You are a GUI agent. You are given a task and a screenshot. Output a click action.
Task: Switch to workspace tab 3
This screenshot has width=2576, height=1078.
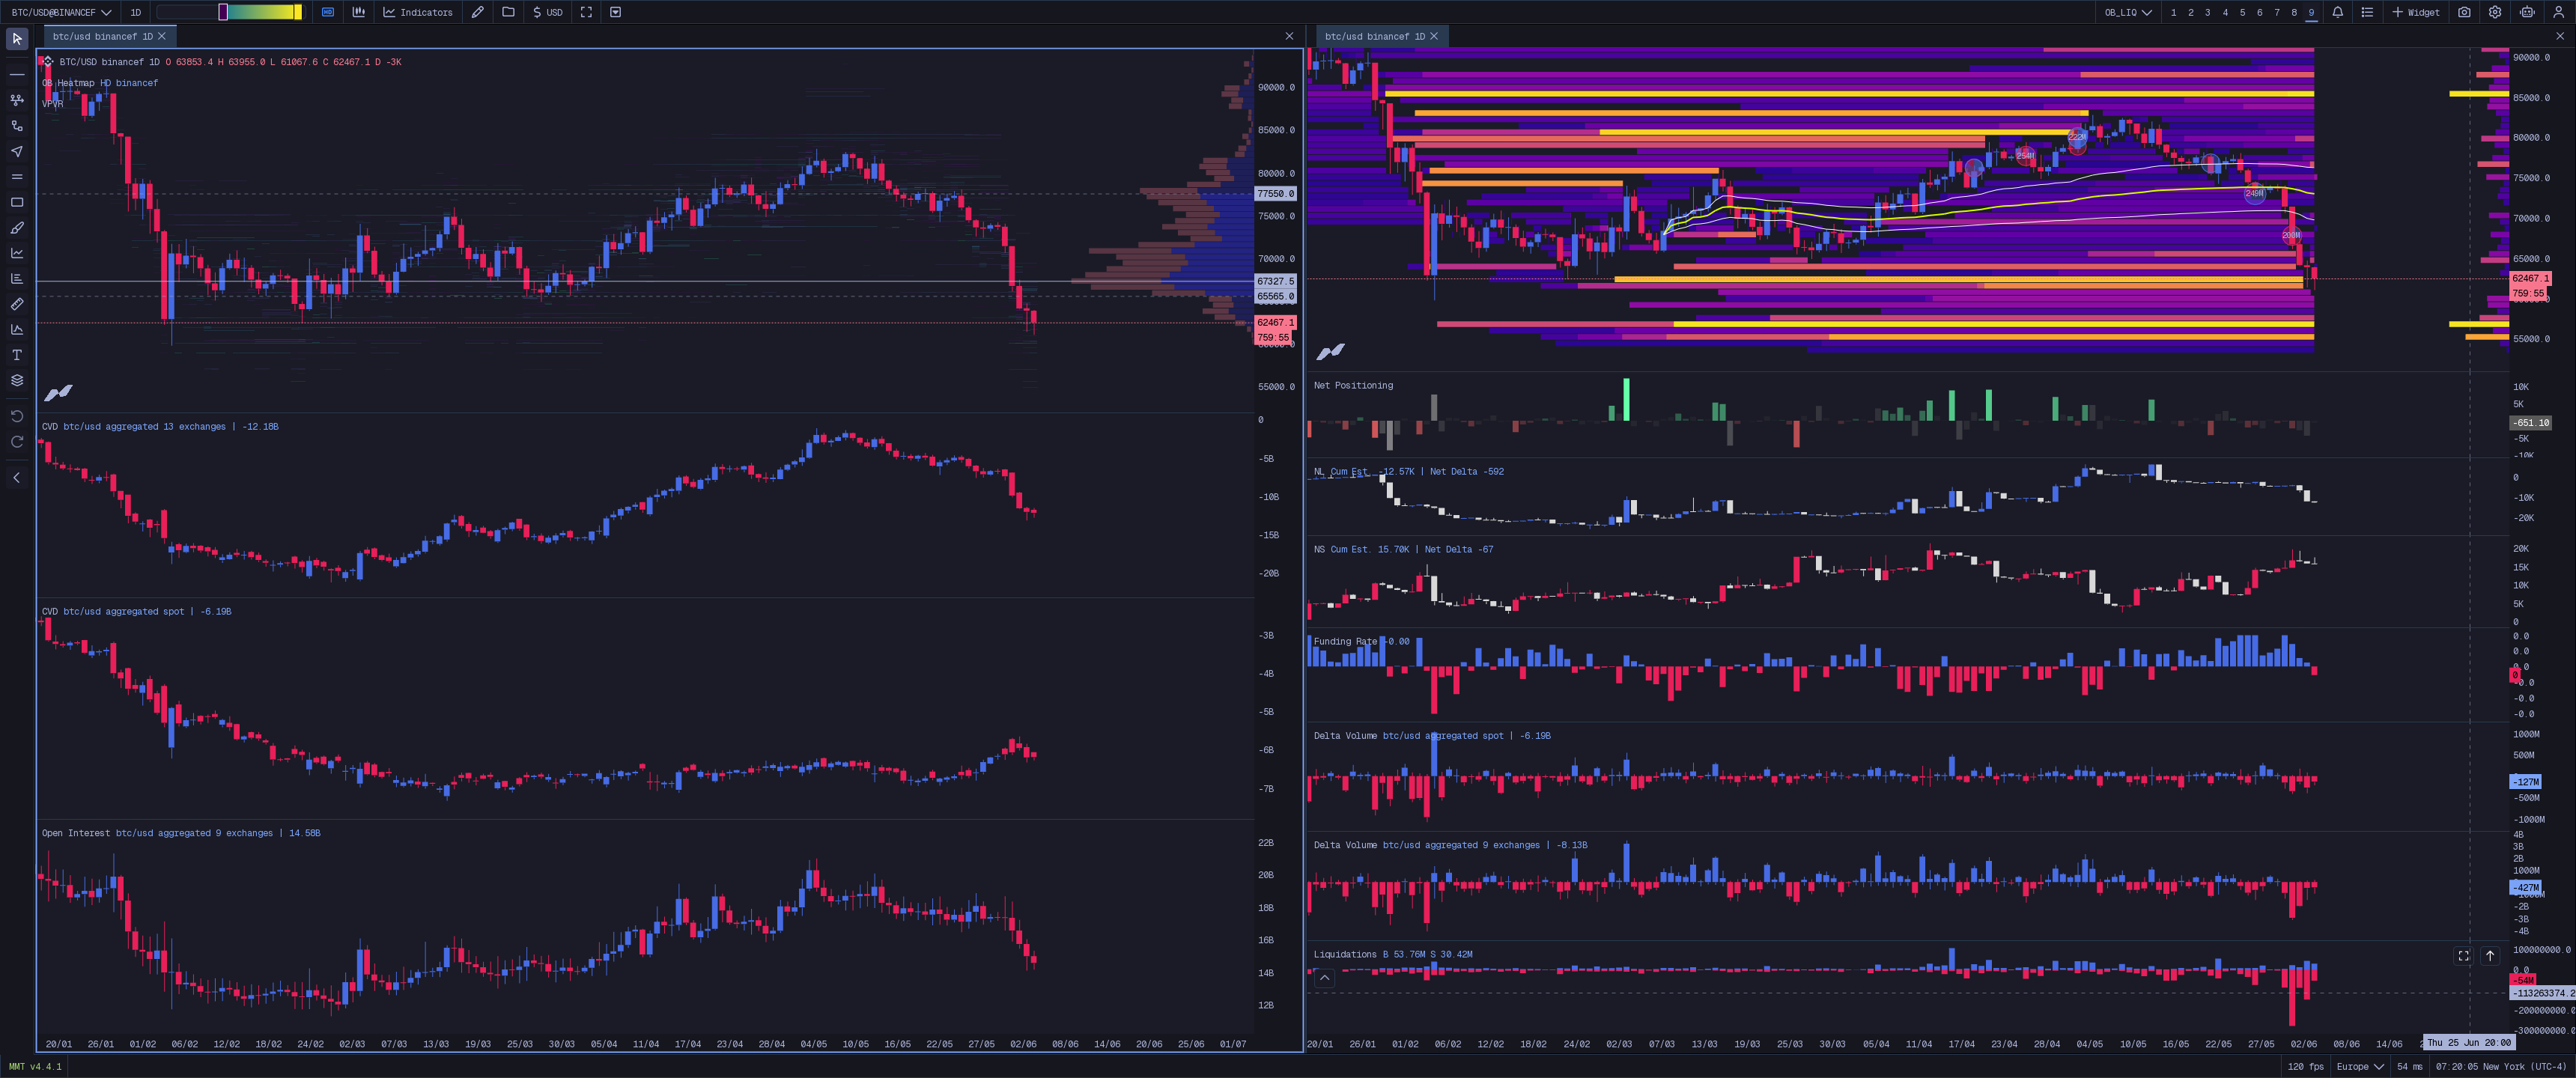[x=2207, y=12]
